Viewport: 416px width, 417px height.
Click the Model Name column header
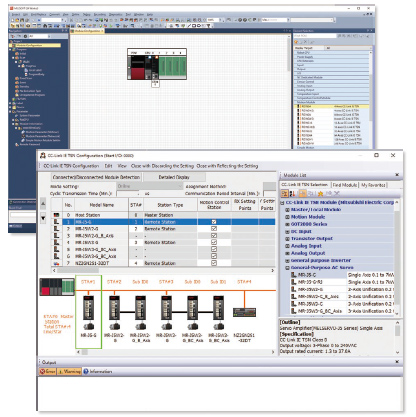click(102, 205)
